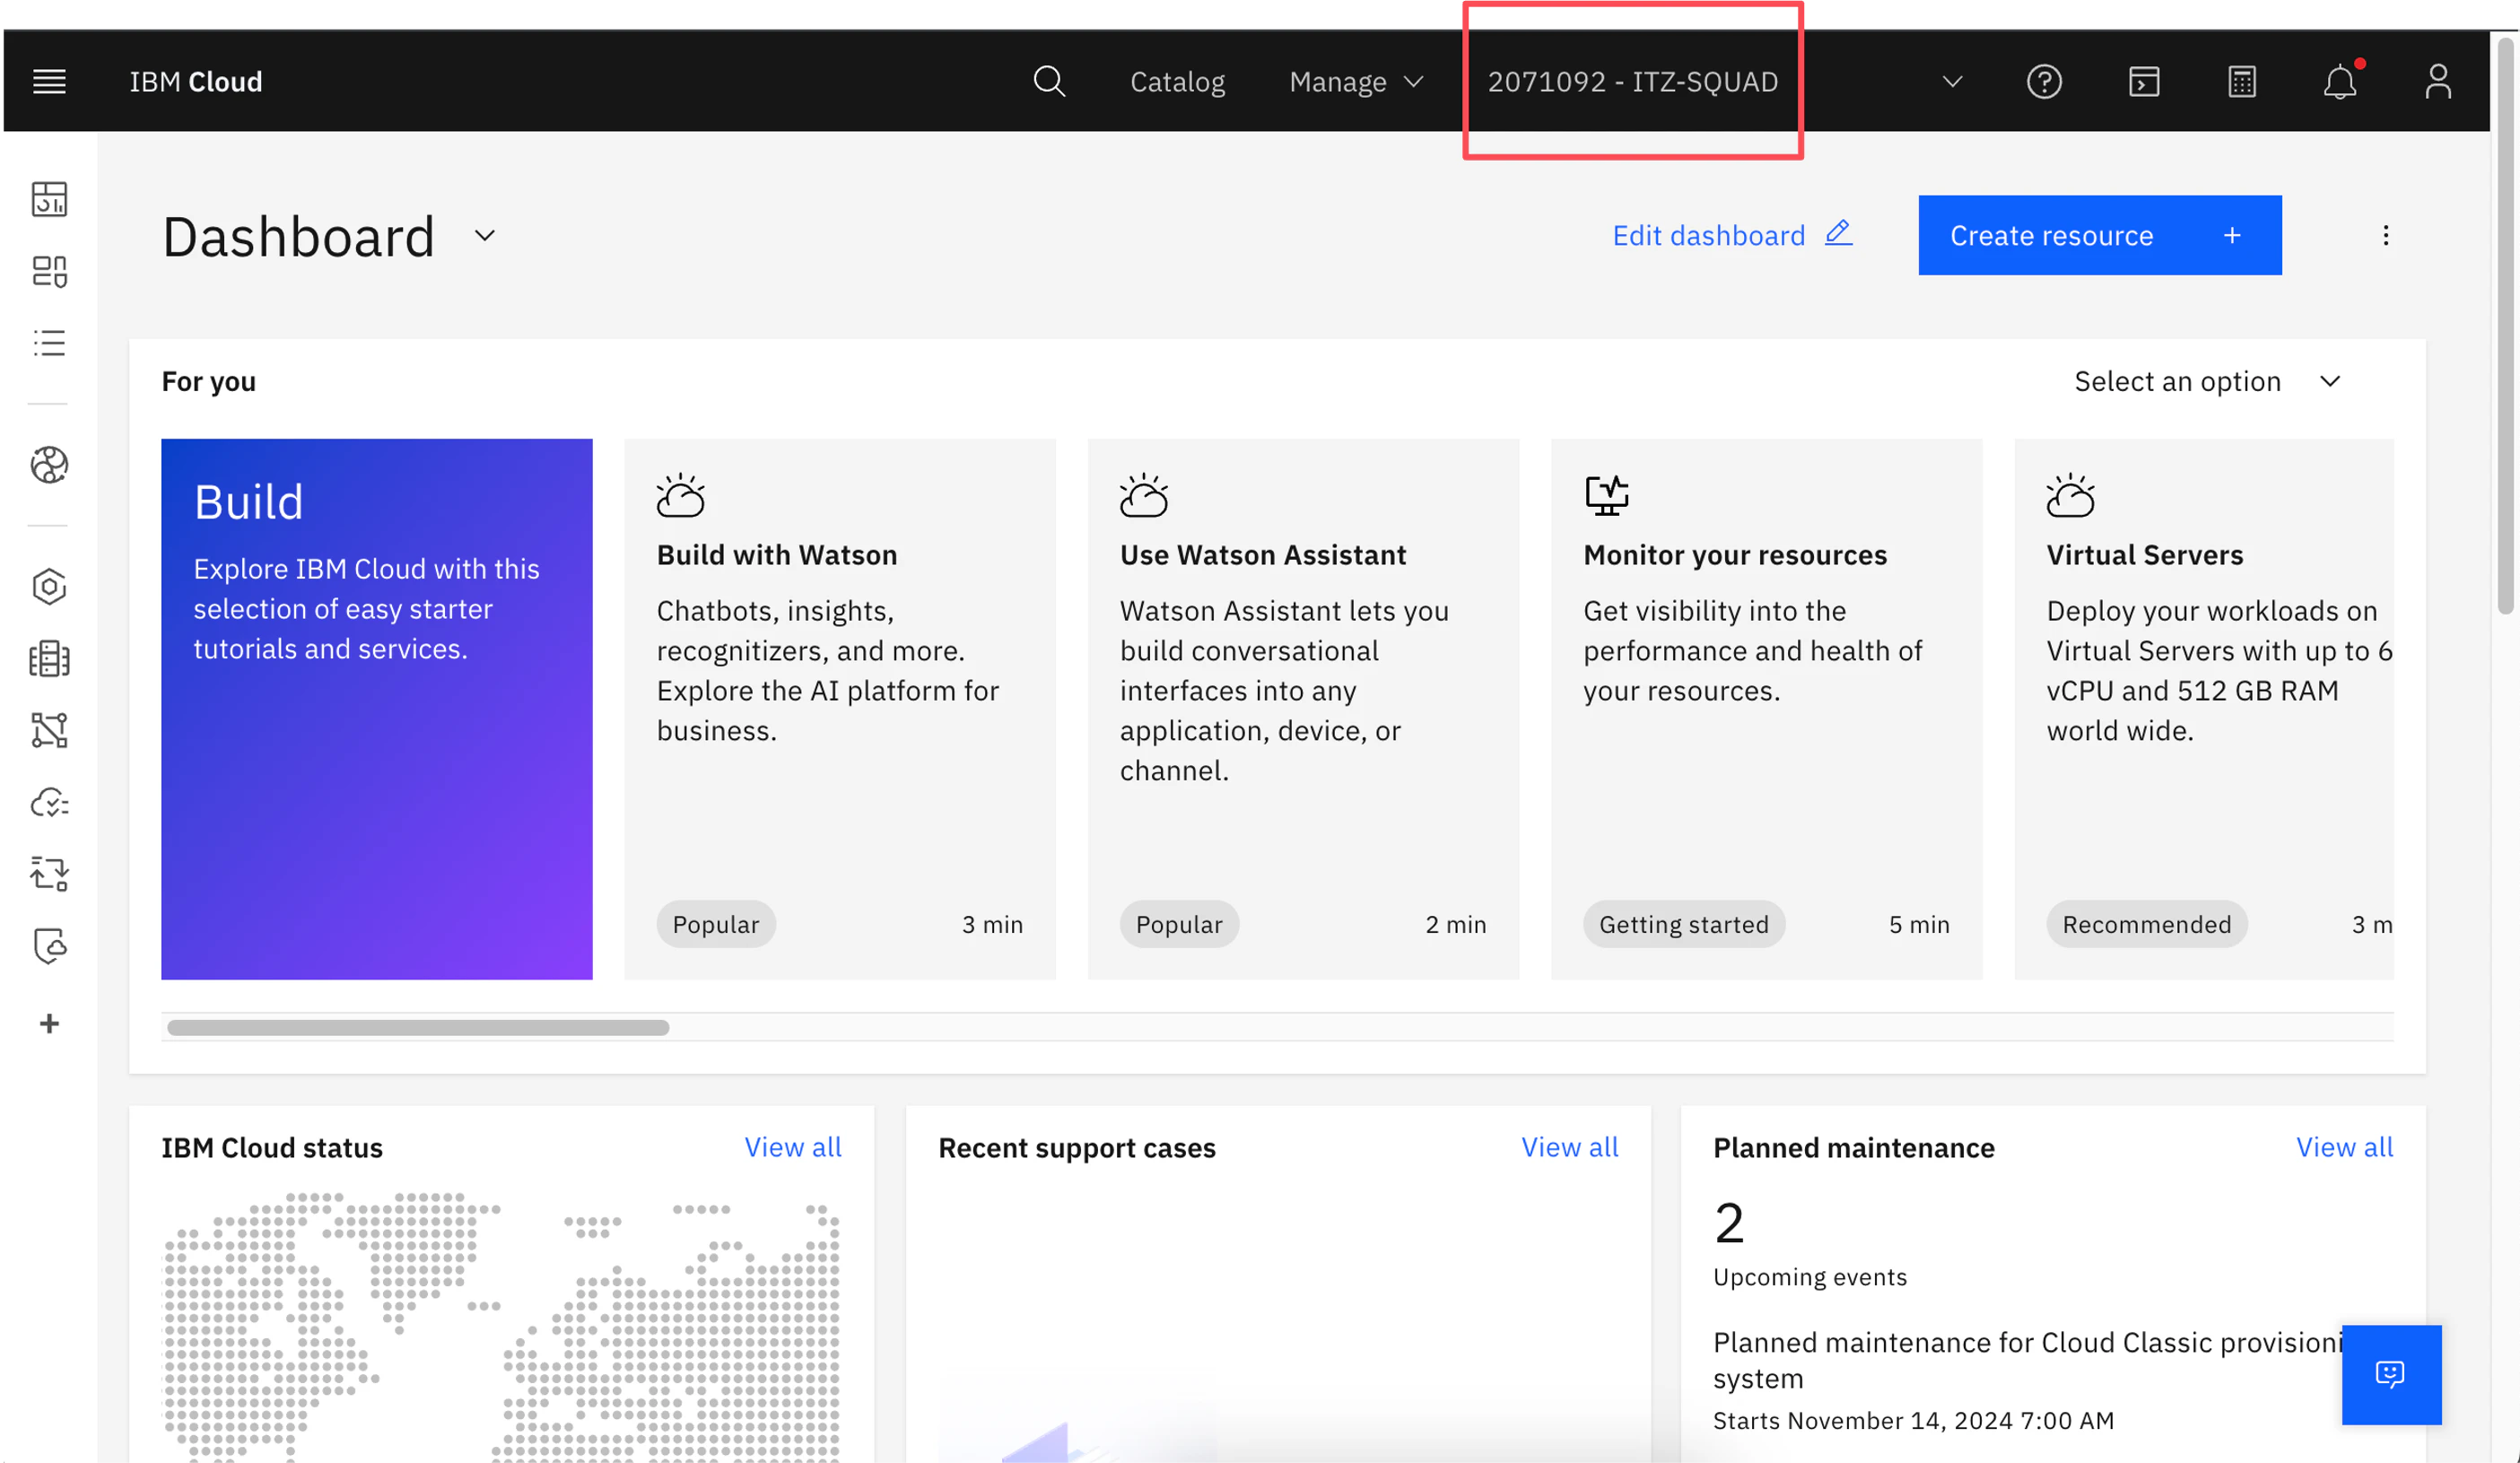Open the cost estimator calculator icon
The image size is (2520, 1463).
pyautogui.click(x=2241, y=81)
